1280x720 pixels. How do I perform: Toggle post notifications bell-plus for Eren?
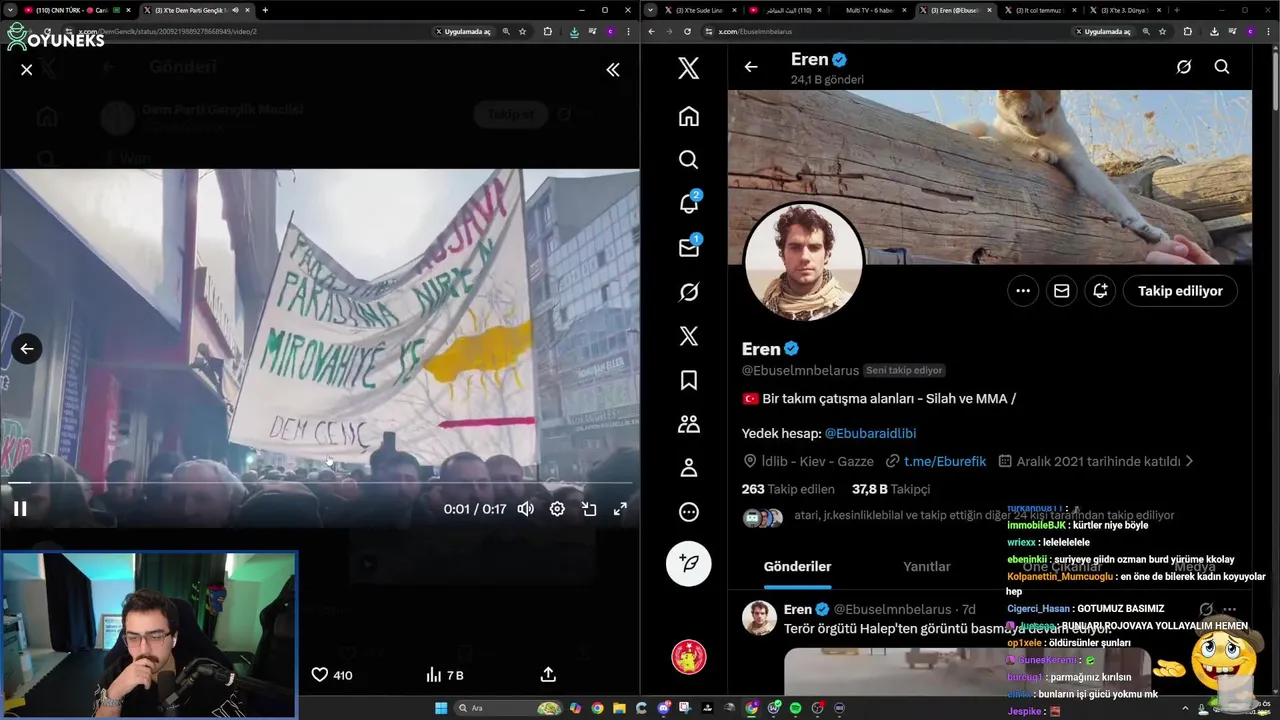1100,291
